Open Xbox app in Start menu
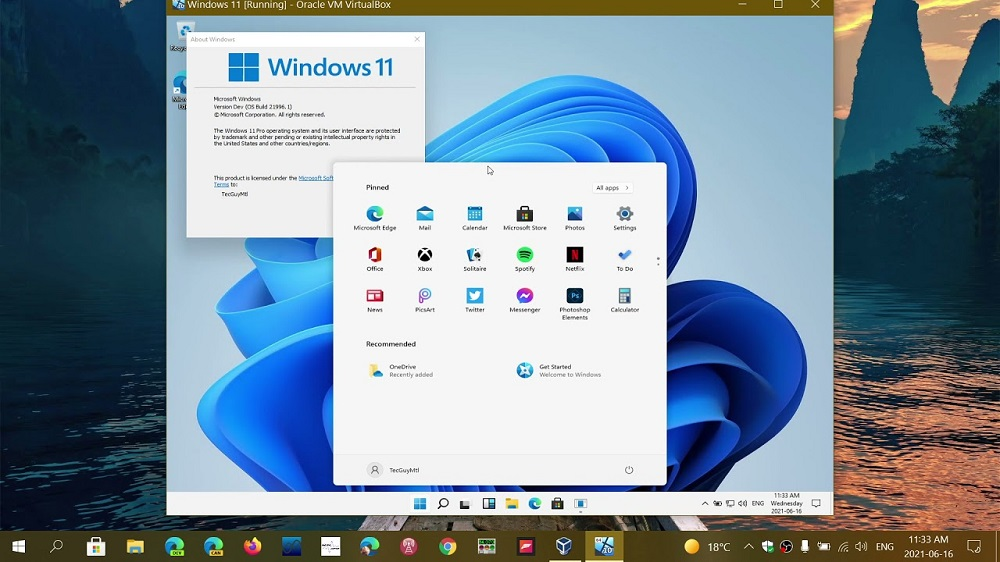Image resolution: width=1000 pixels, height=562 pixels. click(425, 255)
